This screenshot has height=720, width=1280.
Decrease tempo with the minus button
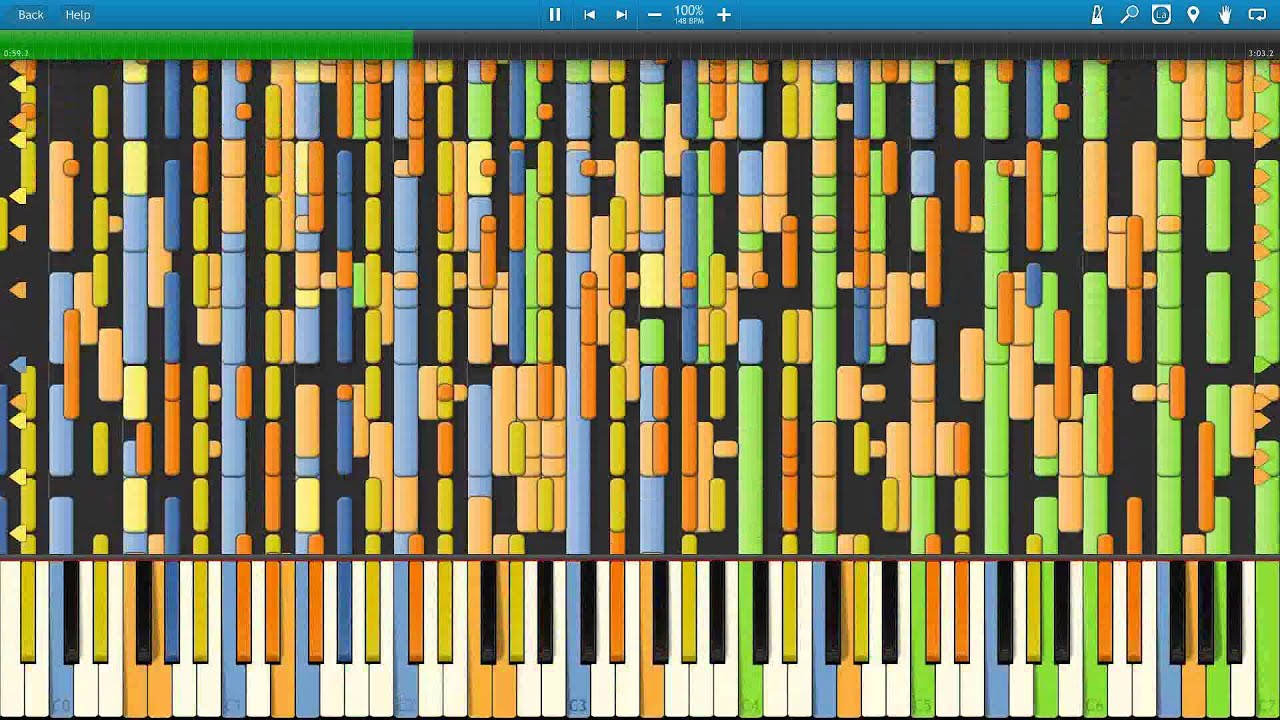654,14
